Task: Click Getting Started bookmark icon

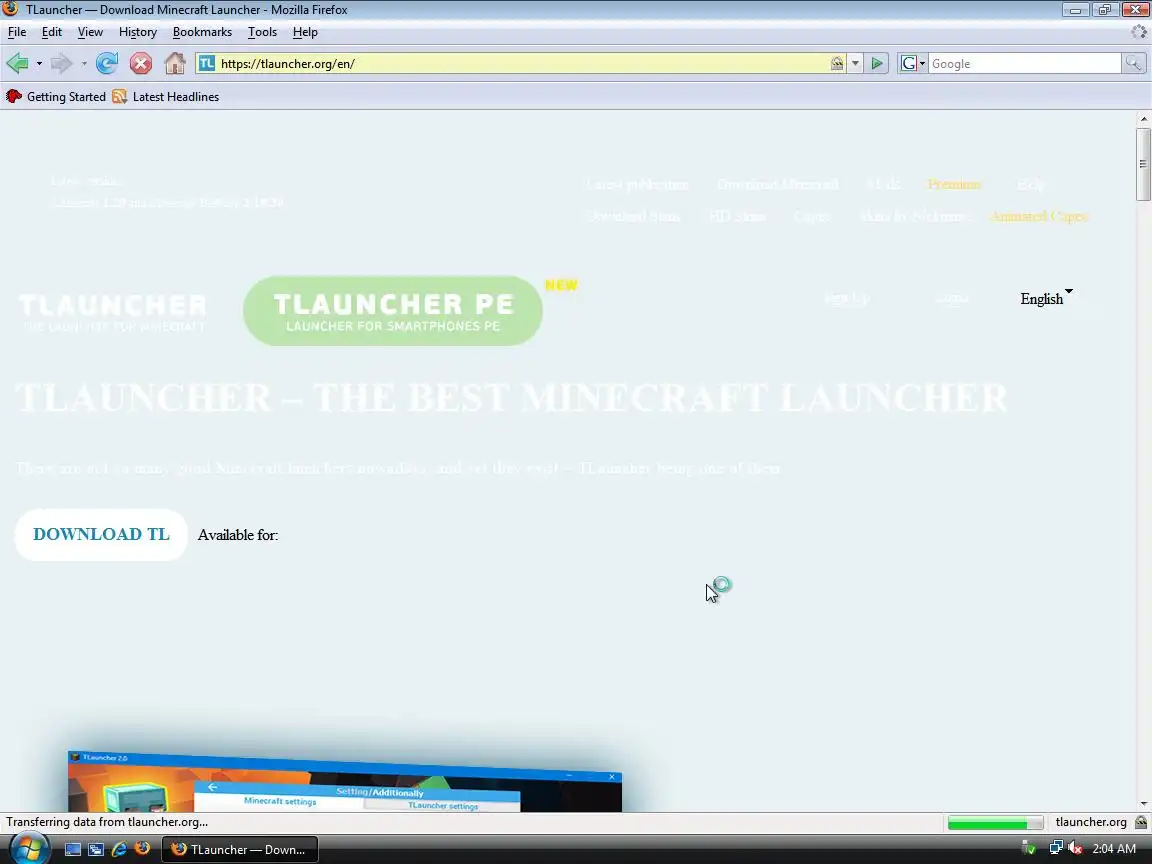Action: point(14,96)
